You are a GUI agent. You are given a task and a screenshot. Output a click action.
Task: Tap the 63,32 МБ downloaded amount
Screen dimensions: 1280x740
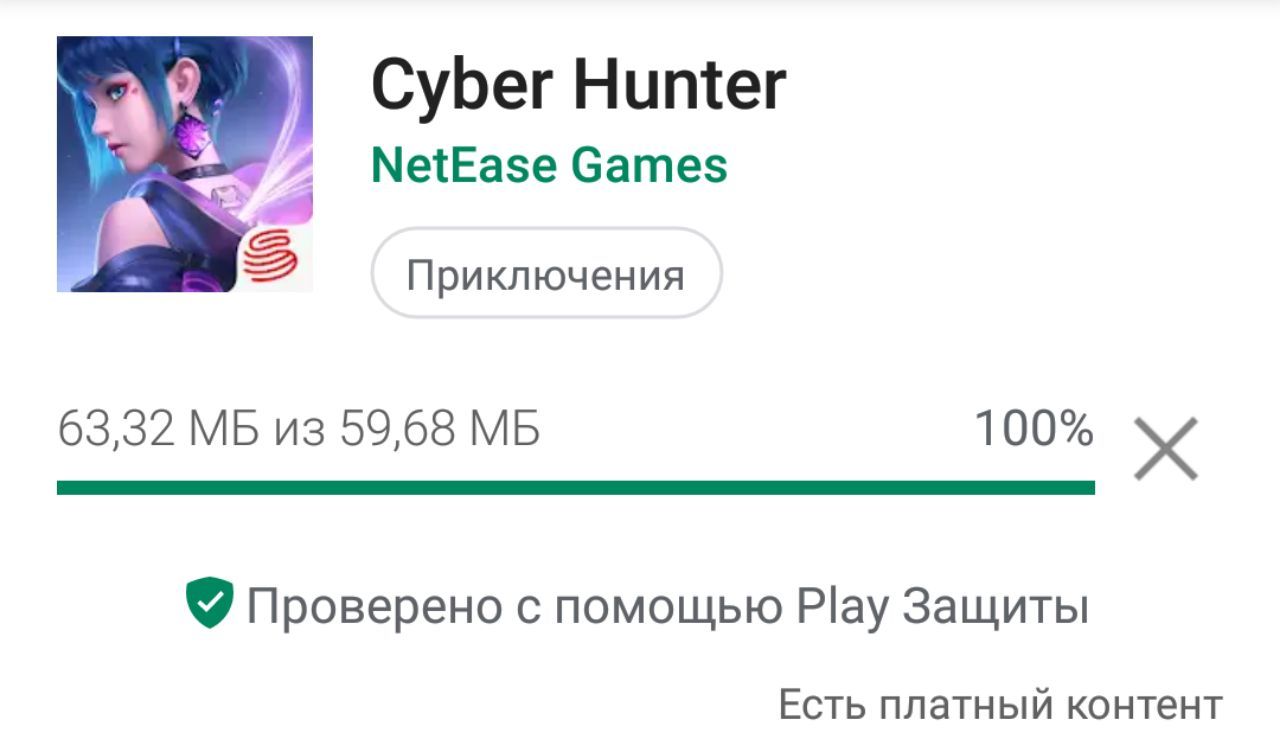[158, 431]
